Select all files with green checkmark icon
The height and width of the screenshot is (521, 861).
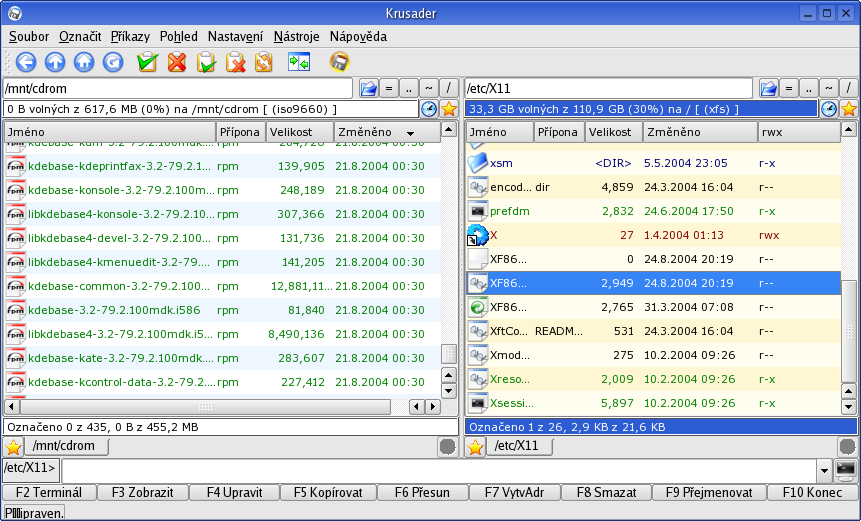pyautogui.click(x=148, y=62)
